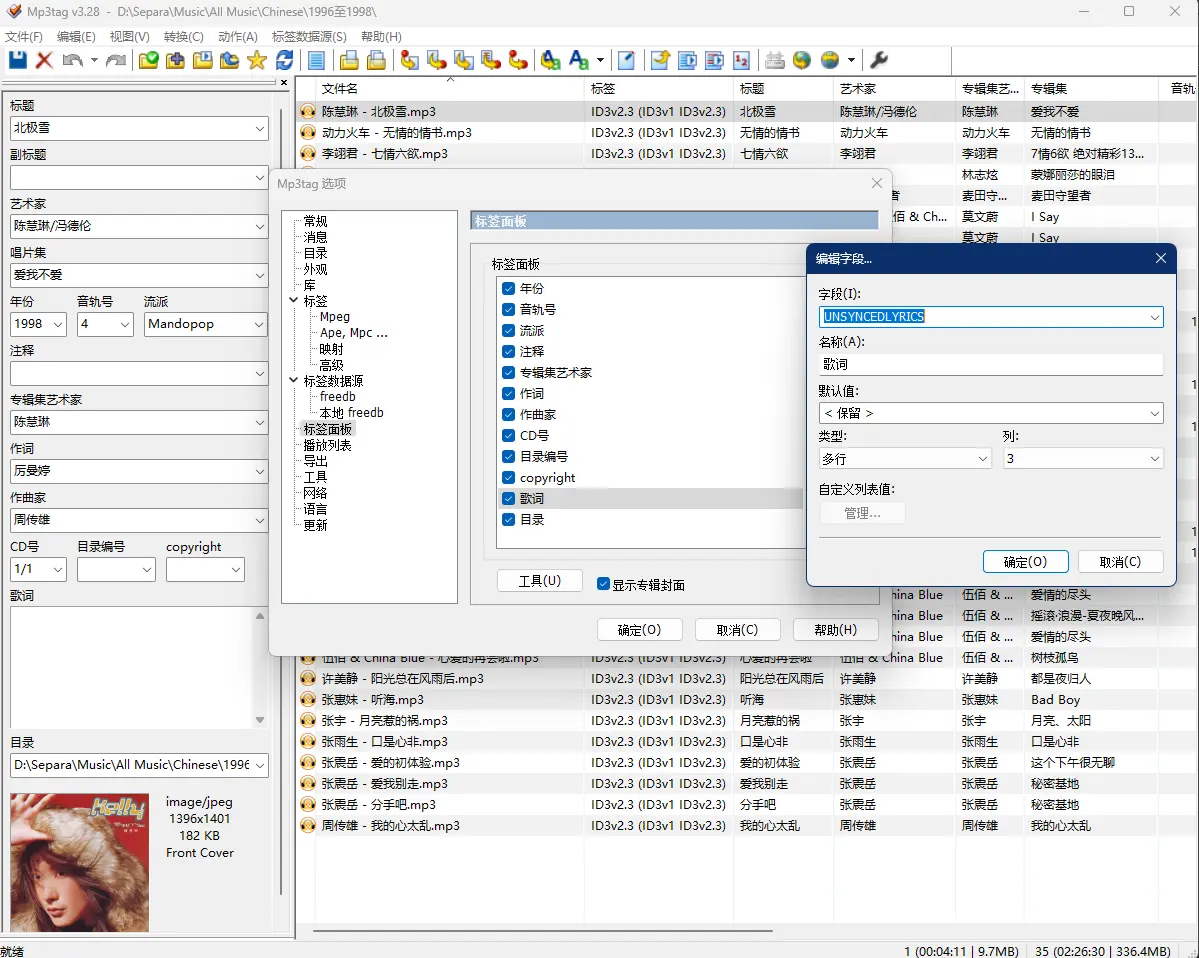
Task: Click the 工具(U) button
Action: (x=539, y=581)
